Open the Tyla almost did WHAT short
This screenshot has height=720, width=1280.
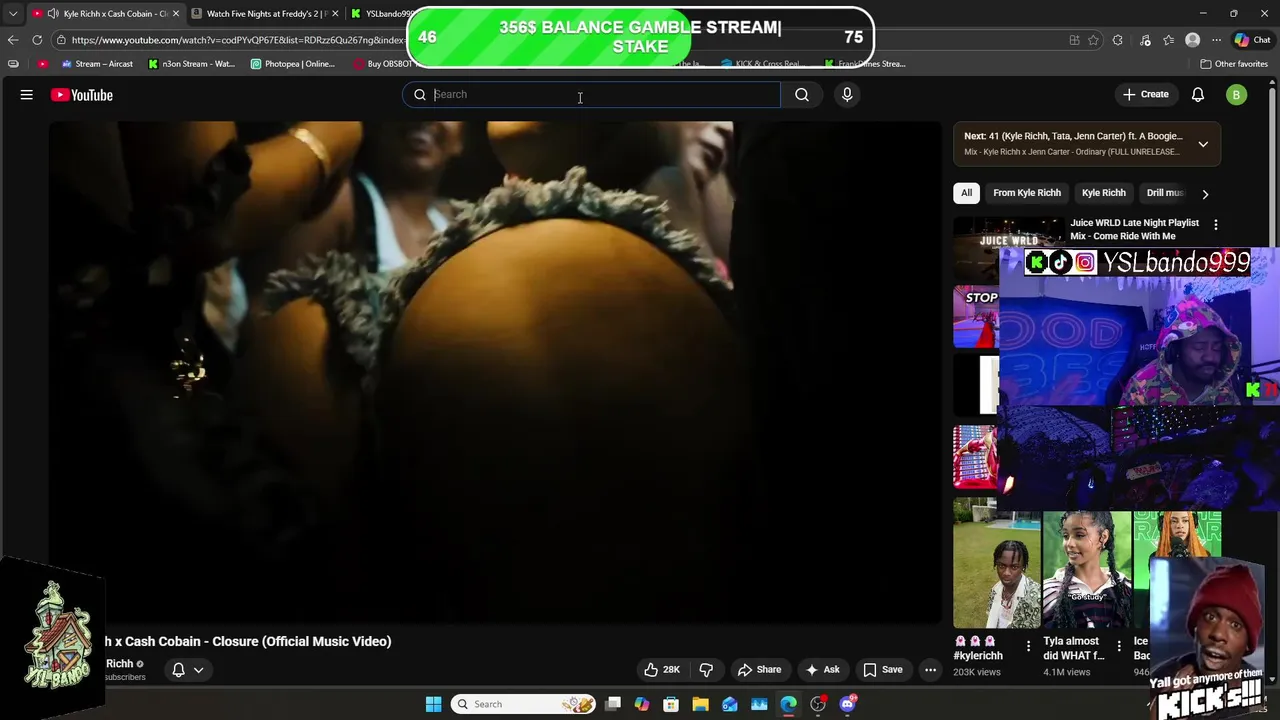tap(1086, 569)
